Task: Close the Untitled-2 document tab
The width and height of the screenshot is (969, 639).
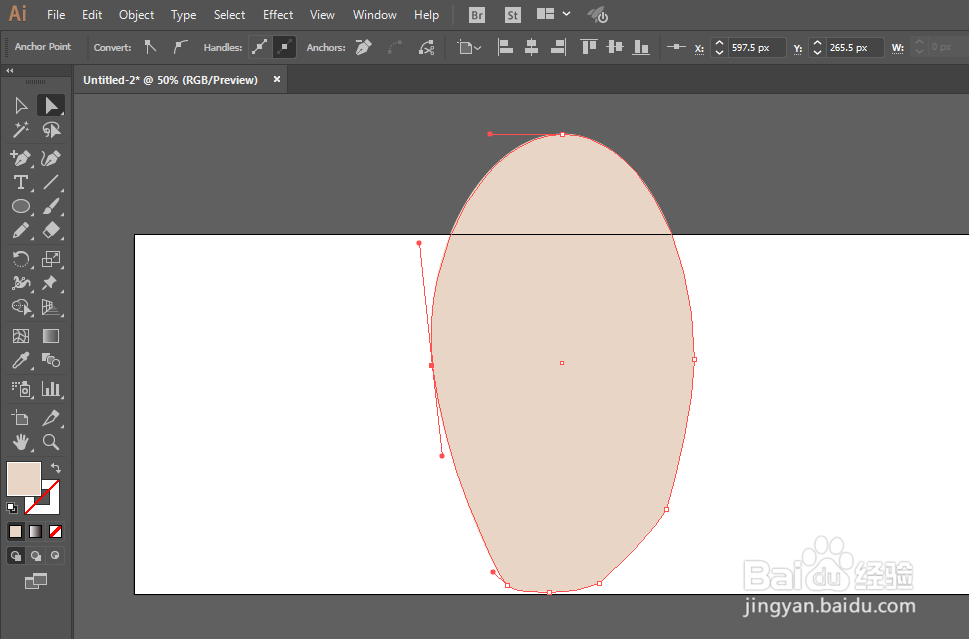Action: [277, 79]
